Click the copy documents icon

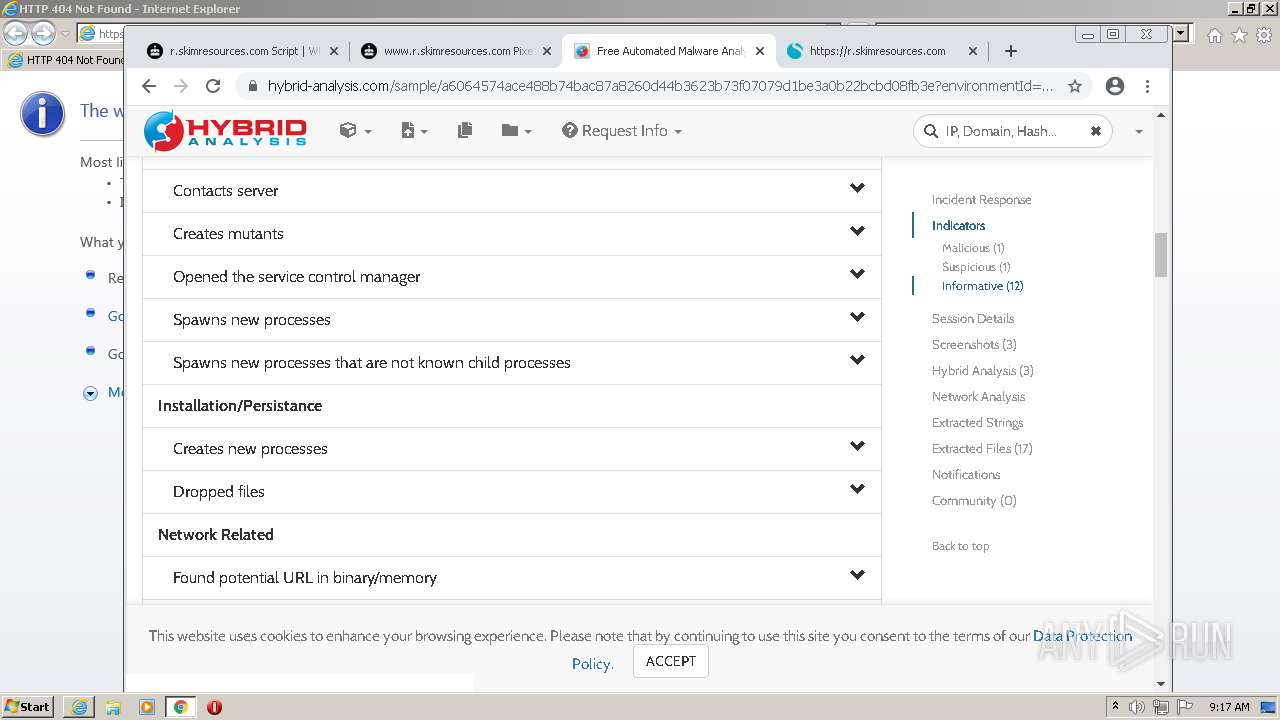pos(465,131)
